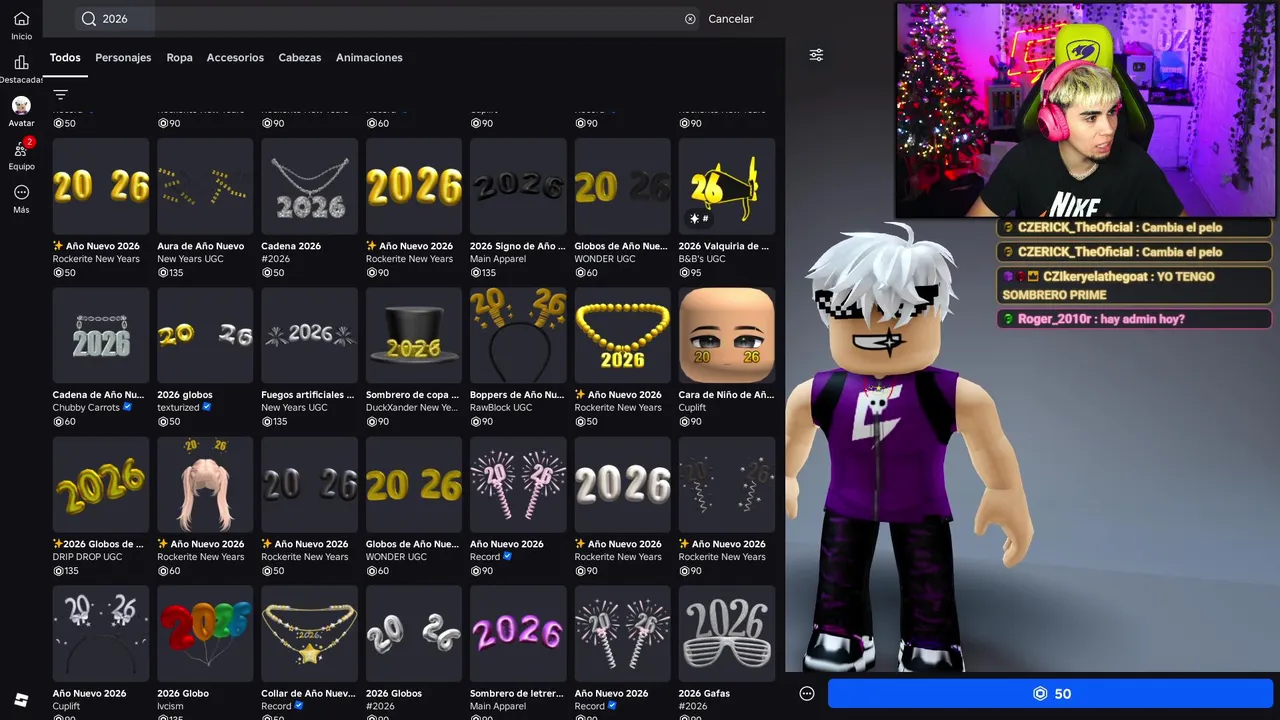Select pink firework wands Año Nuevo 2026 by Record

518,485
